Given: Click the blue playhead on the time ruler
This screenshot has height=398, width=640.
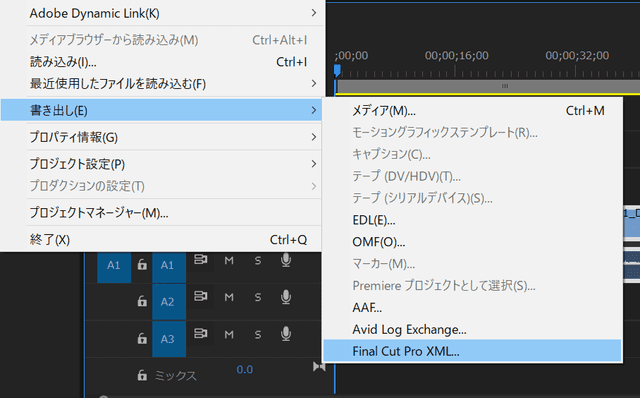Looking at the screenshot, I should point(337,70).
